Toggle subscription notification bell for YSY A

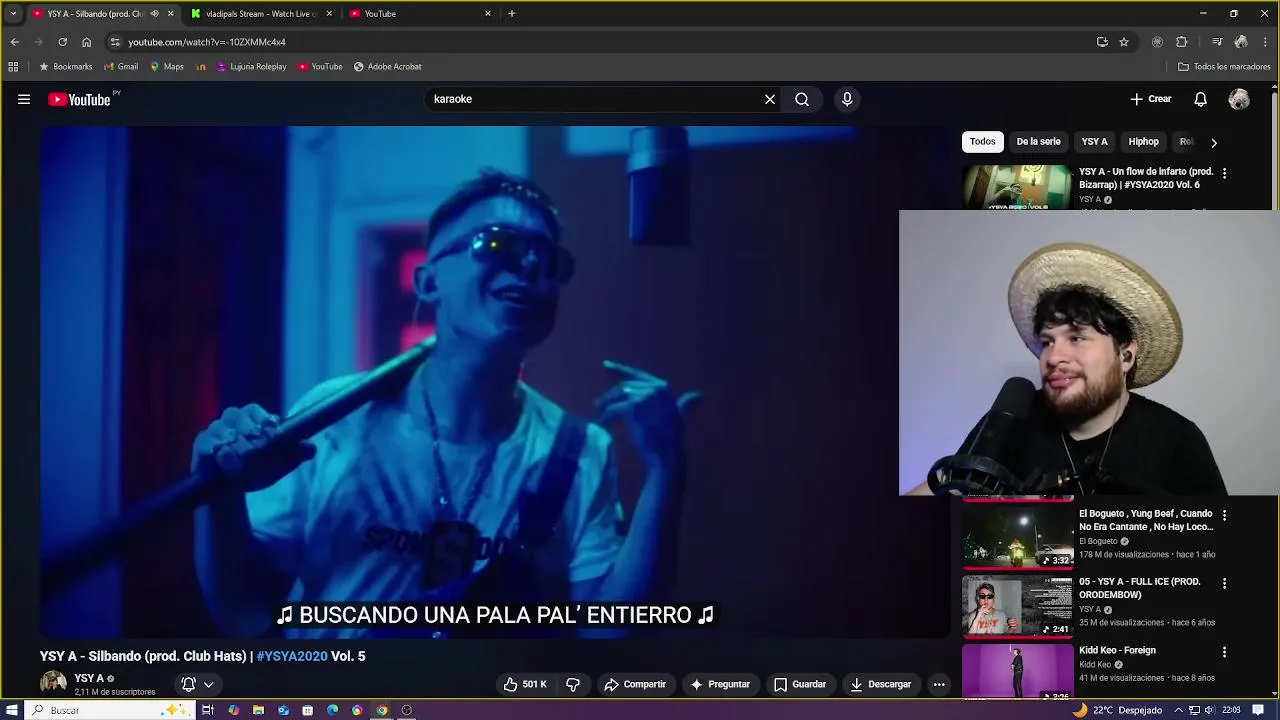(x=188, y=684)
